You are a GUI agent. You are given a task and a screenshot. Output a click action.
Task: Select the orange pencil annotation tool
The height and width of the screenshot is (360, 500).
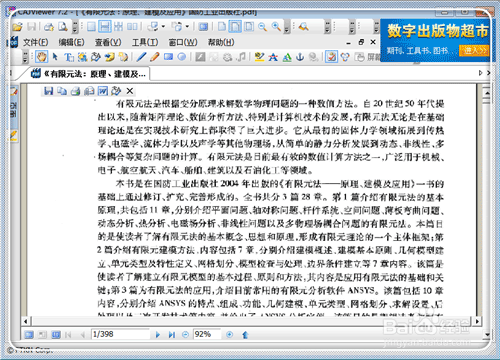[154, 57]
